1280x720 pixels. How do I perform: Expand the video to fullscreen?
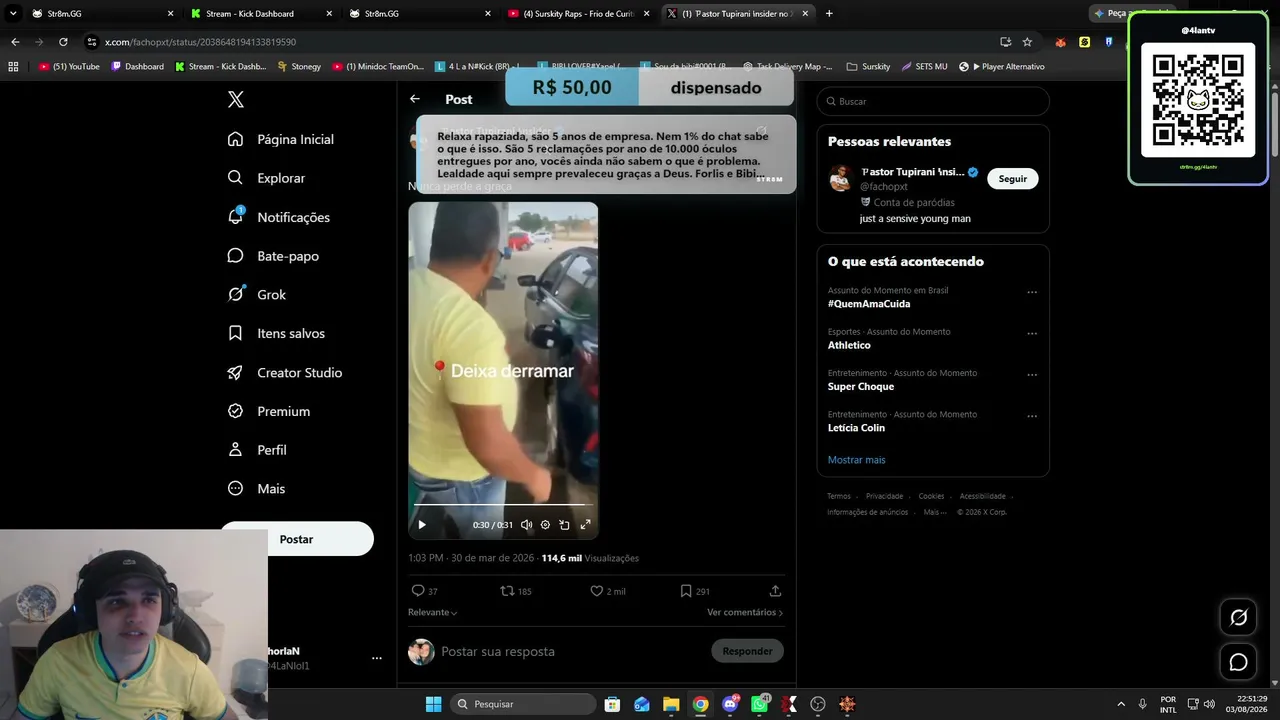click(585, 524)
